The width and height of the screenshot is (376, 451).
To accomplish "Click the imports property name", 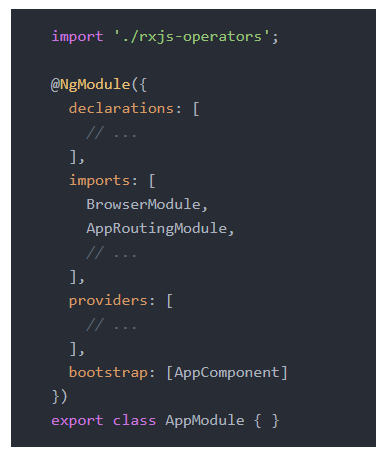I will point(99,180).
